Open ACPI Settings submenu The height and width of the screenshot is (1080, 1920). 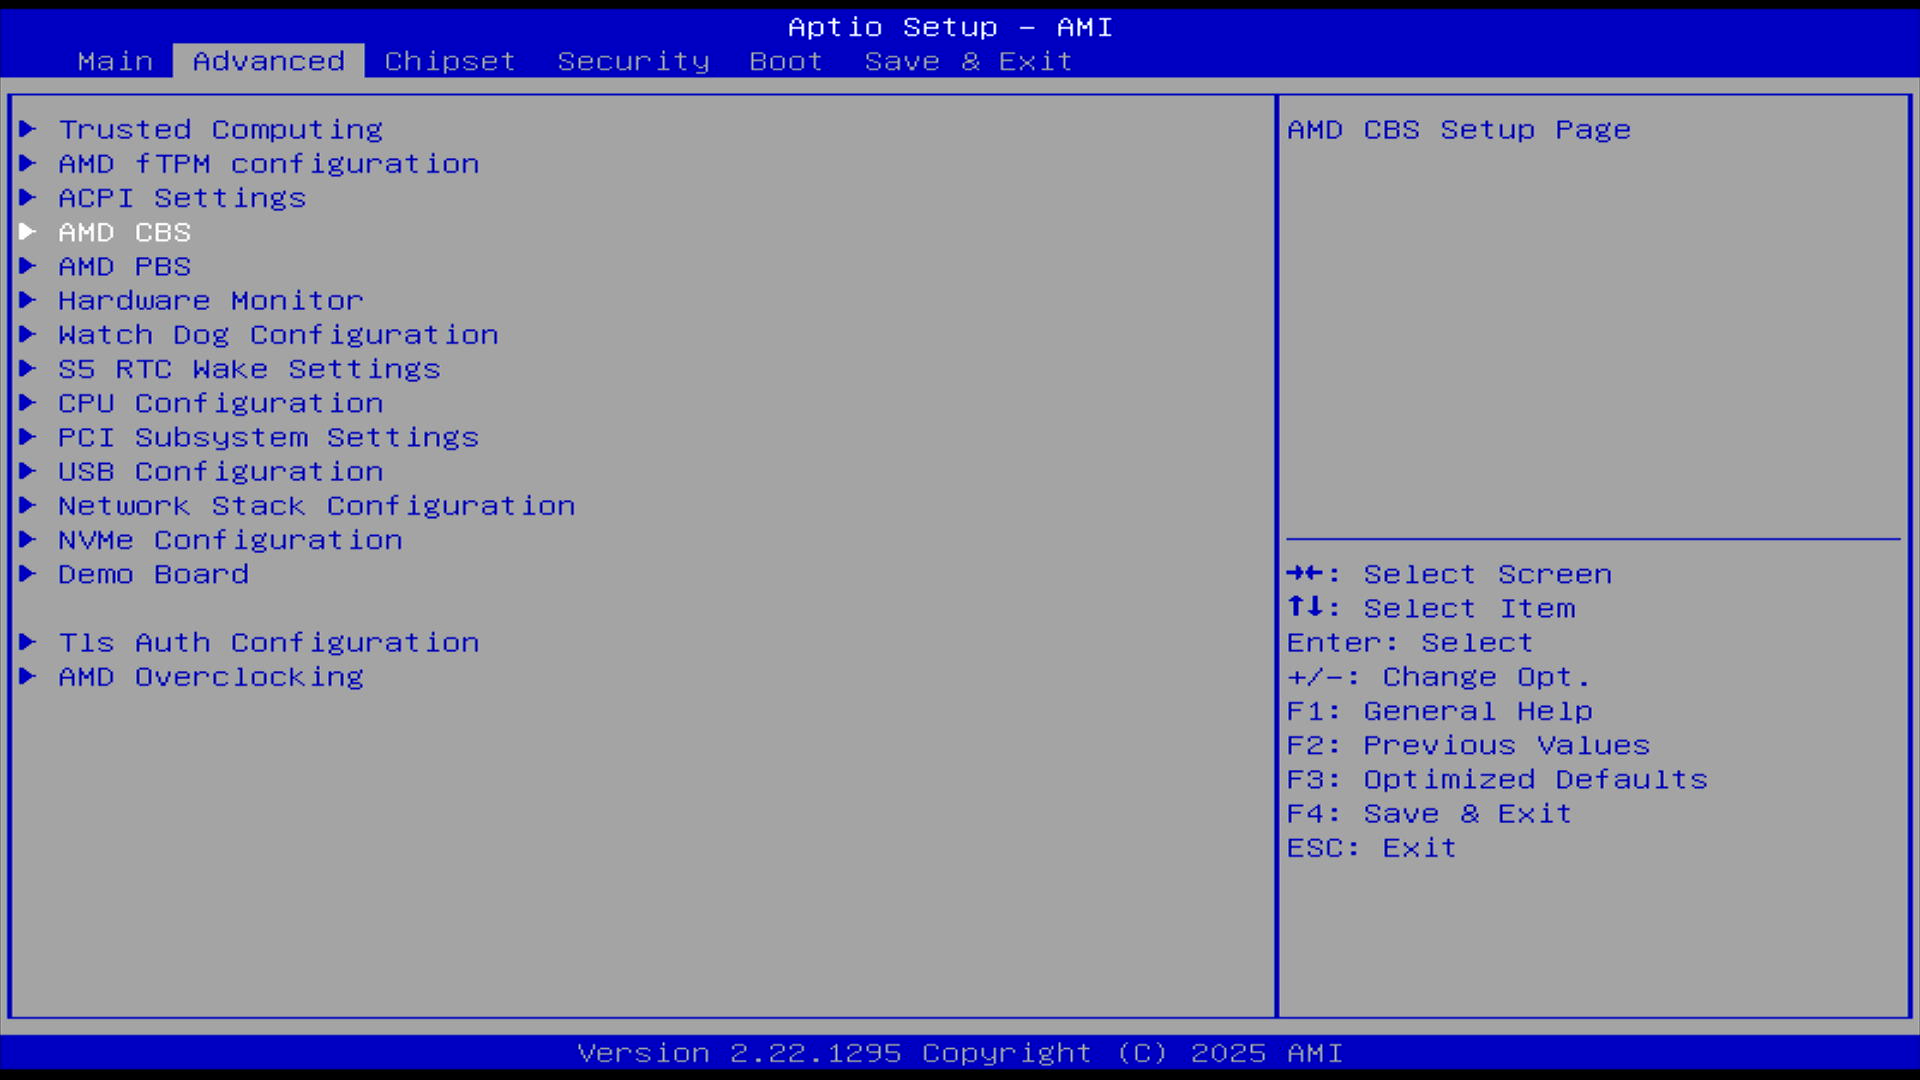(x=181, y=198)
